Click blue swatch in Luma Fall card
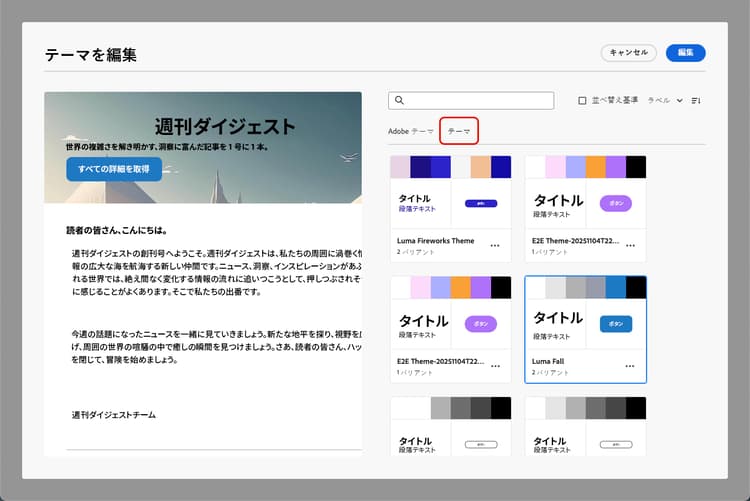This screenshot has height=501, width=750. (616, 287)
